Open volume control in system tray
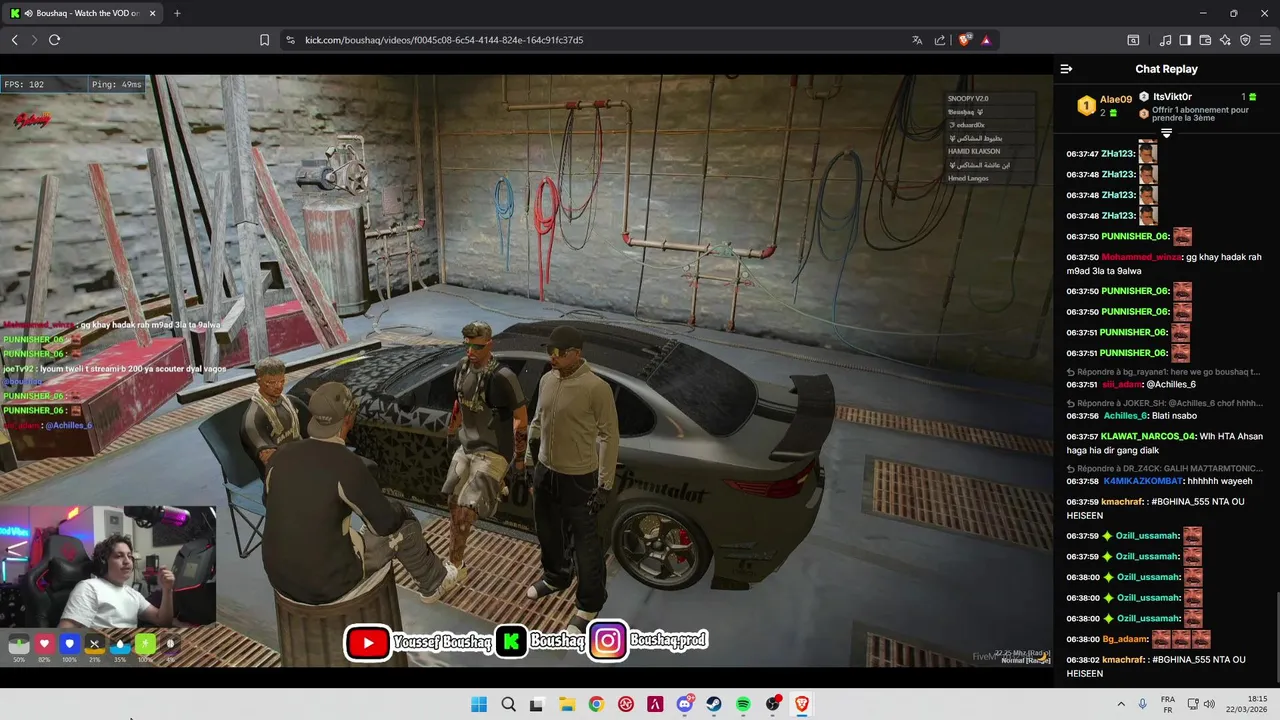This screenshot has height=720, width=1280. click(1209, 704)
